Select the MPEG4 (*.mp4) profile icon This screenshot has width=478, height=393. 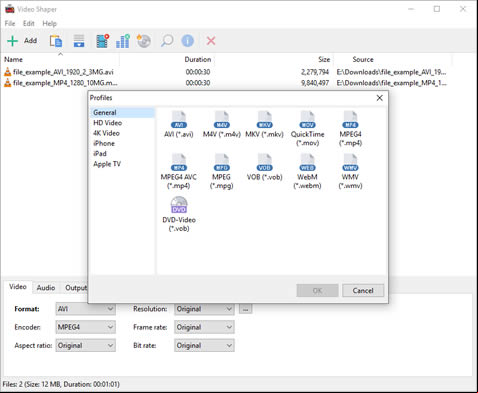point(350,120)
